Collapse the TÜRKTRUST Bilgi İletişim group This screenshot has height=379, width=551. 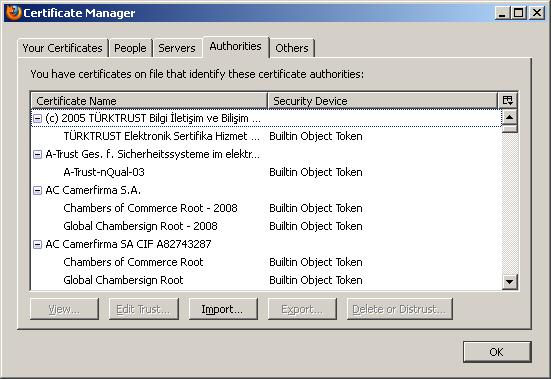[x=37, y=119]
